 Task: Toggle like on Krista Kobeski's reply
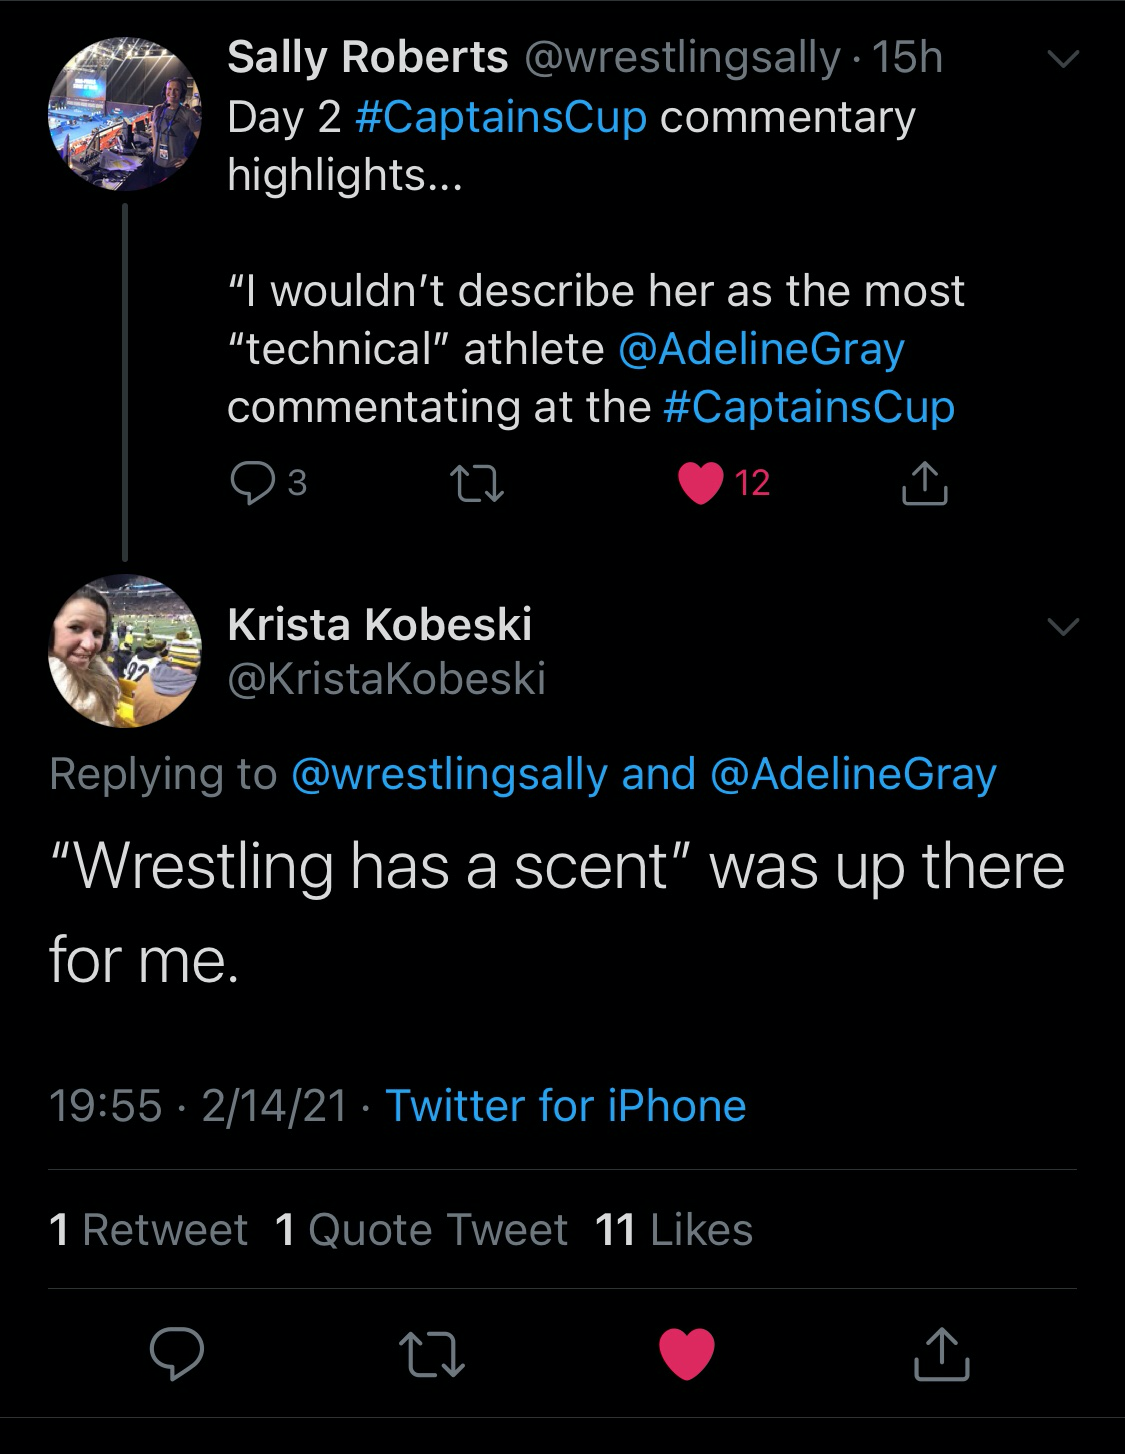pos(687,1354)
